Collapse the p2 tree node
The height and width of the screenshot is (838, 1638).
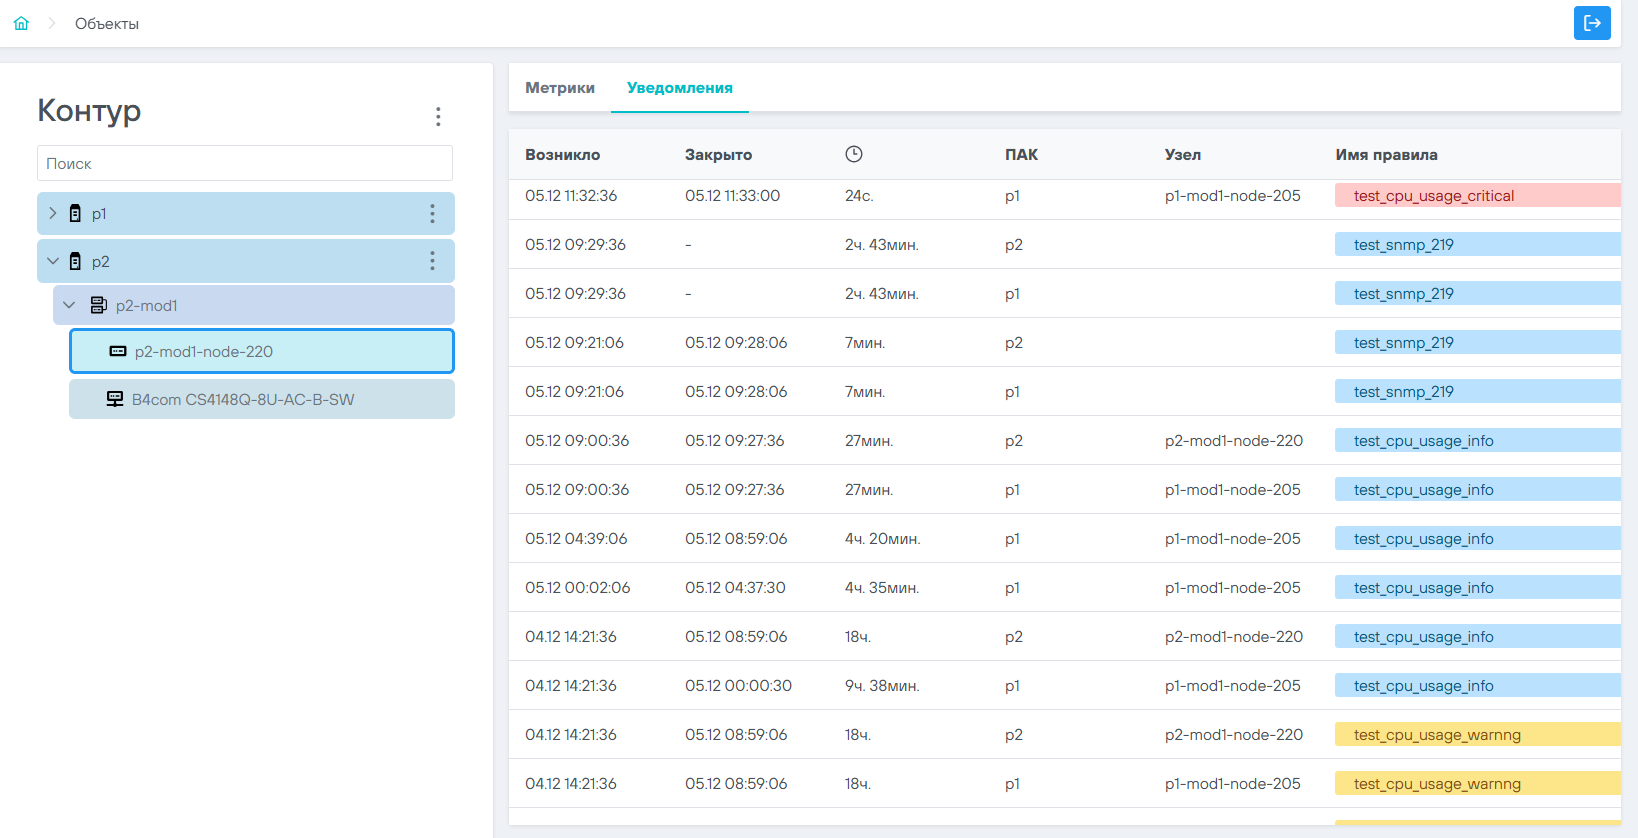click(x=53, y=261)
